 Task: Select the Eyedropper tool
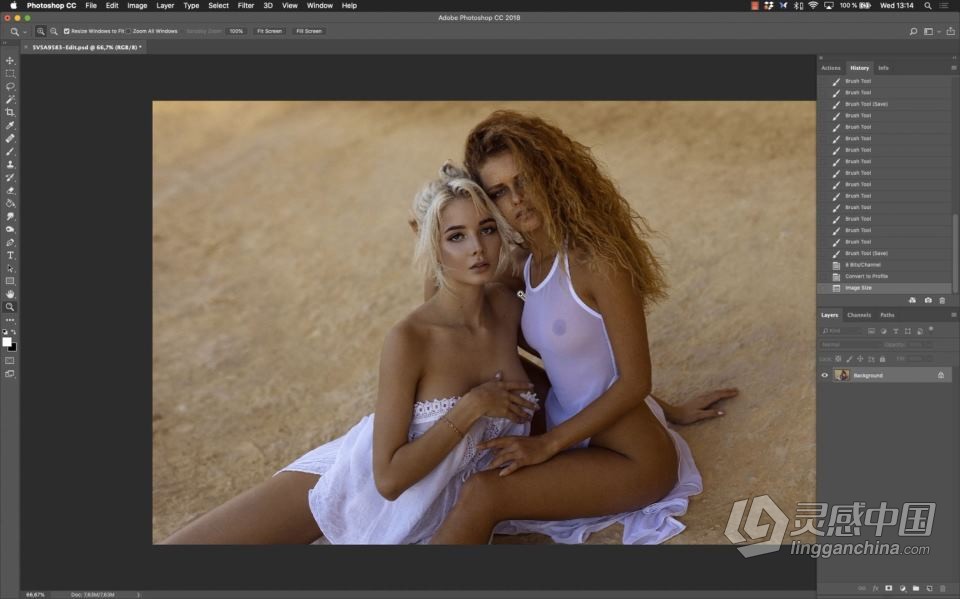[x=10, y=125]
